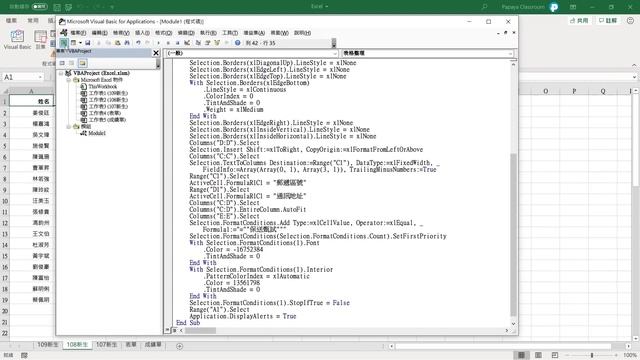Open the Insert UserForm dropdown arrow

pyautogui.click(x=80, y=43)
